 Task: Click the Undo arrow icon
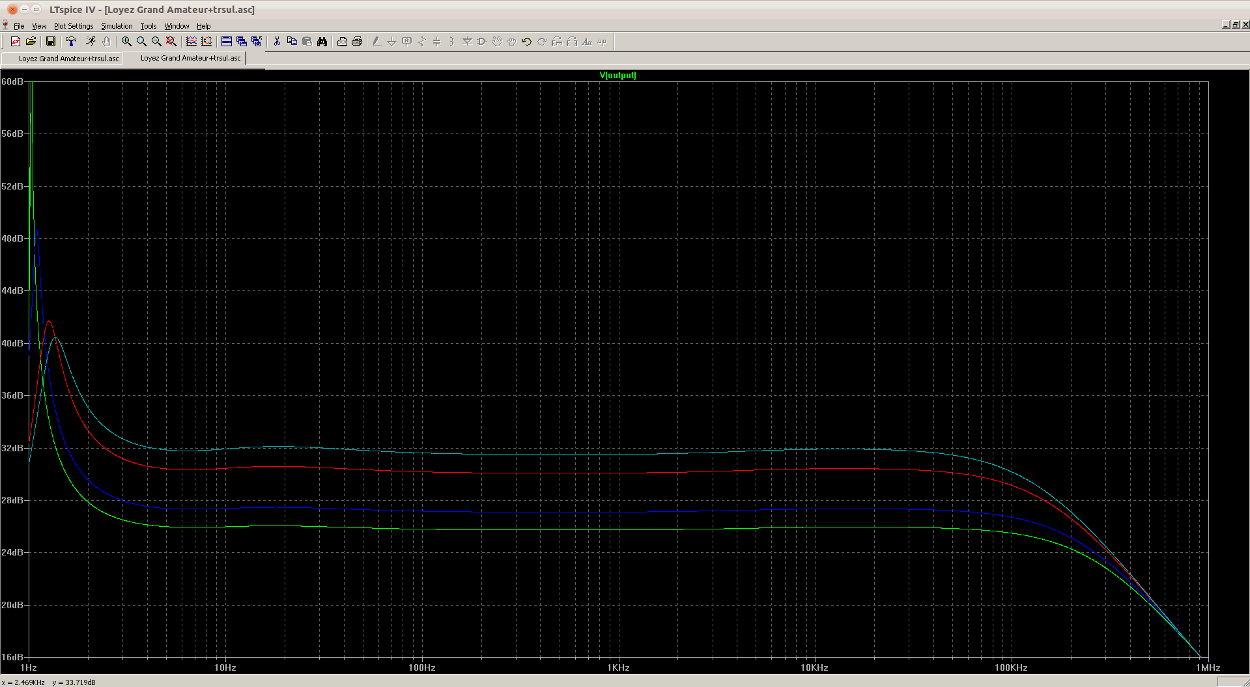point(527,41)
